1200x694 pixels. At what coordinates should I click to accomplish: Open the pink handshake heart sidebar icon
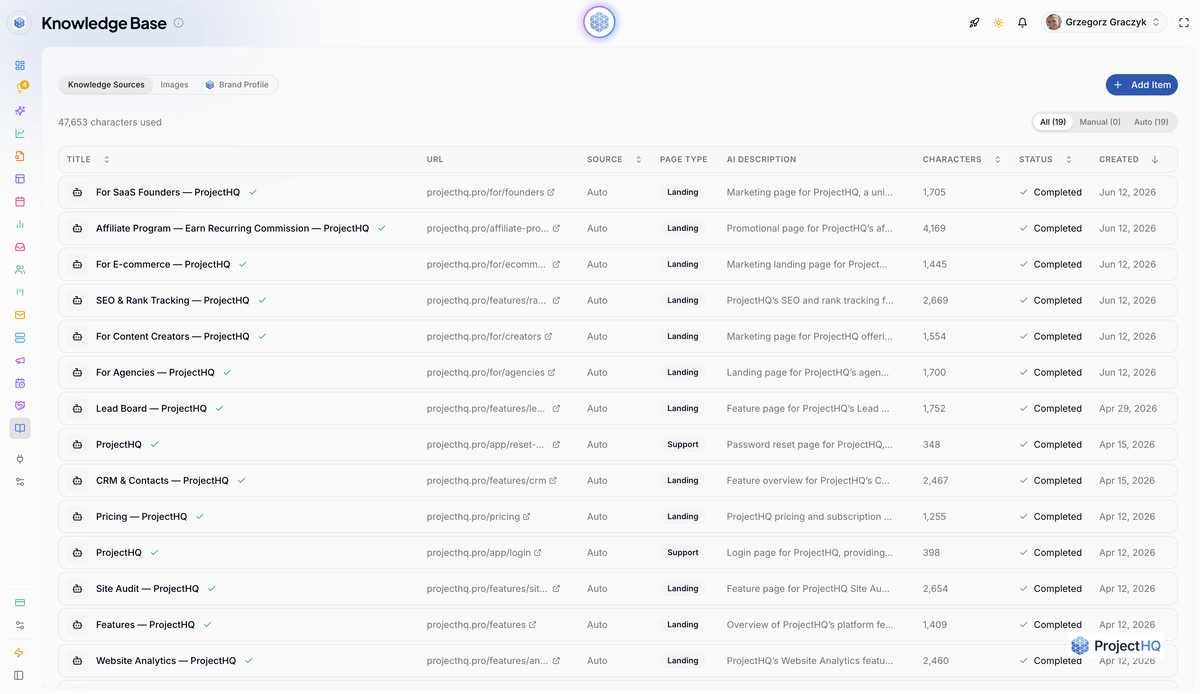coord(20,405)
